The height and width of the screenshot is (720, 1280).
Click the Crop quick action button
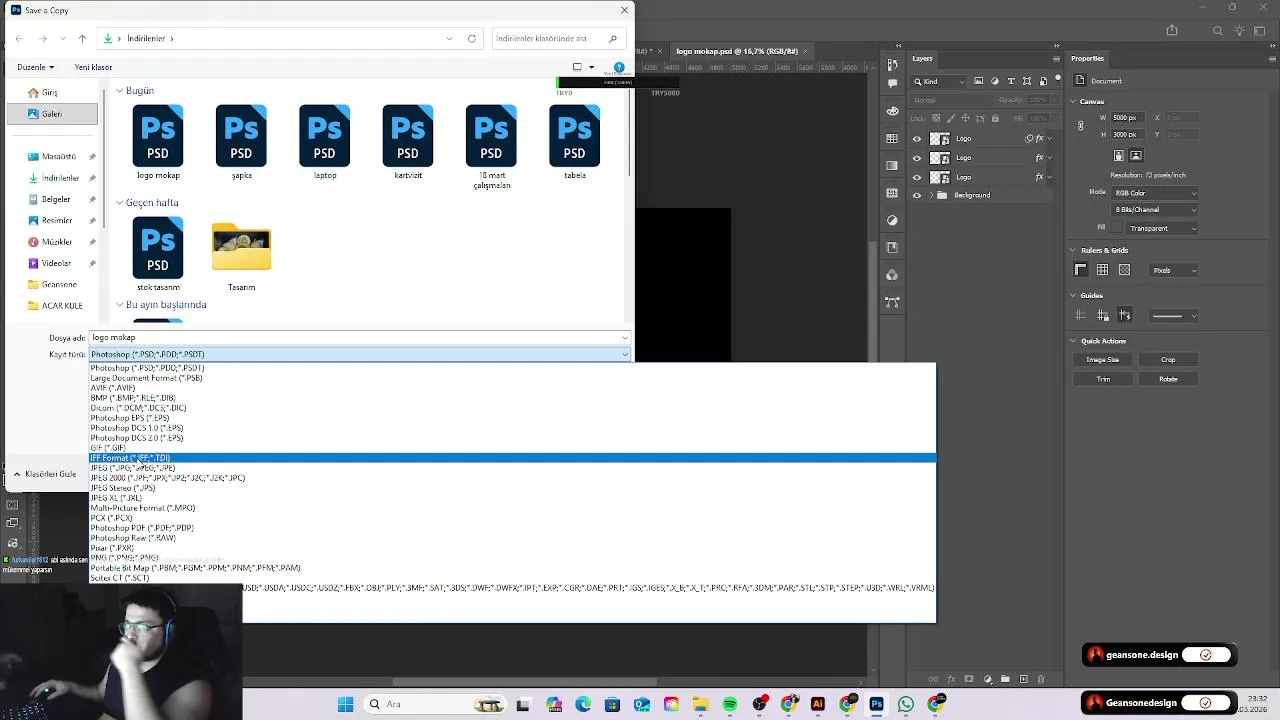(1168, 360)
